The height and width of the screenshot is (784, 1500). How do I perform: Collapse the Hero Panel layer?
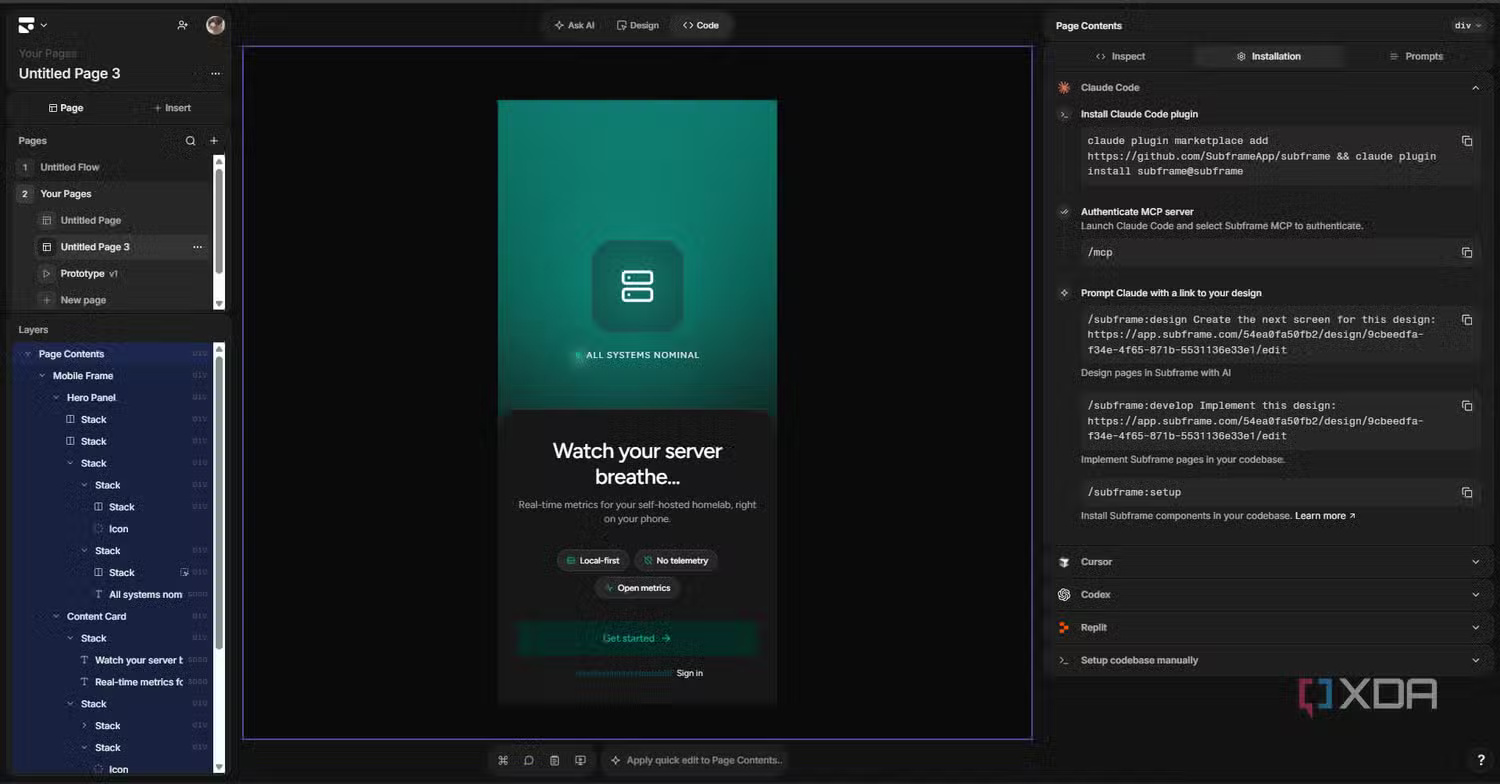pyautogui.click(x=56, y=398)
